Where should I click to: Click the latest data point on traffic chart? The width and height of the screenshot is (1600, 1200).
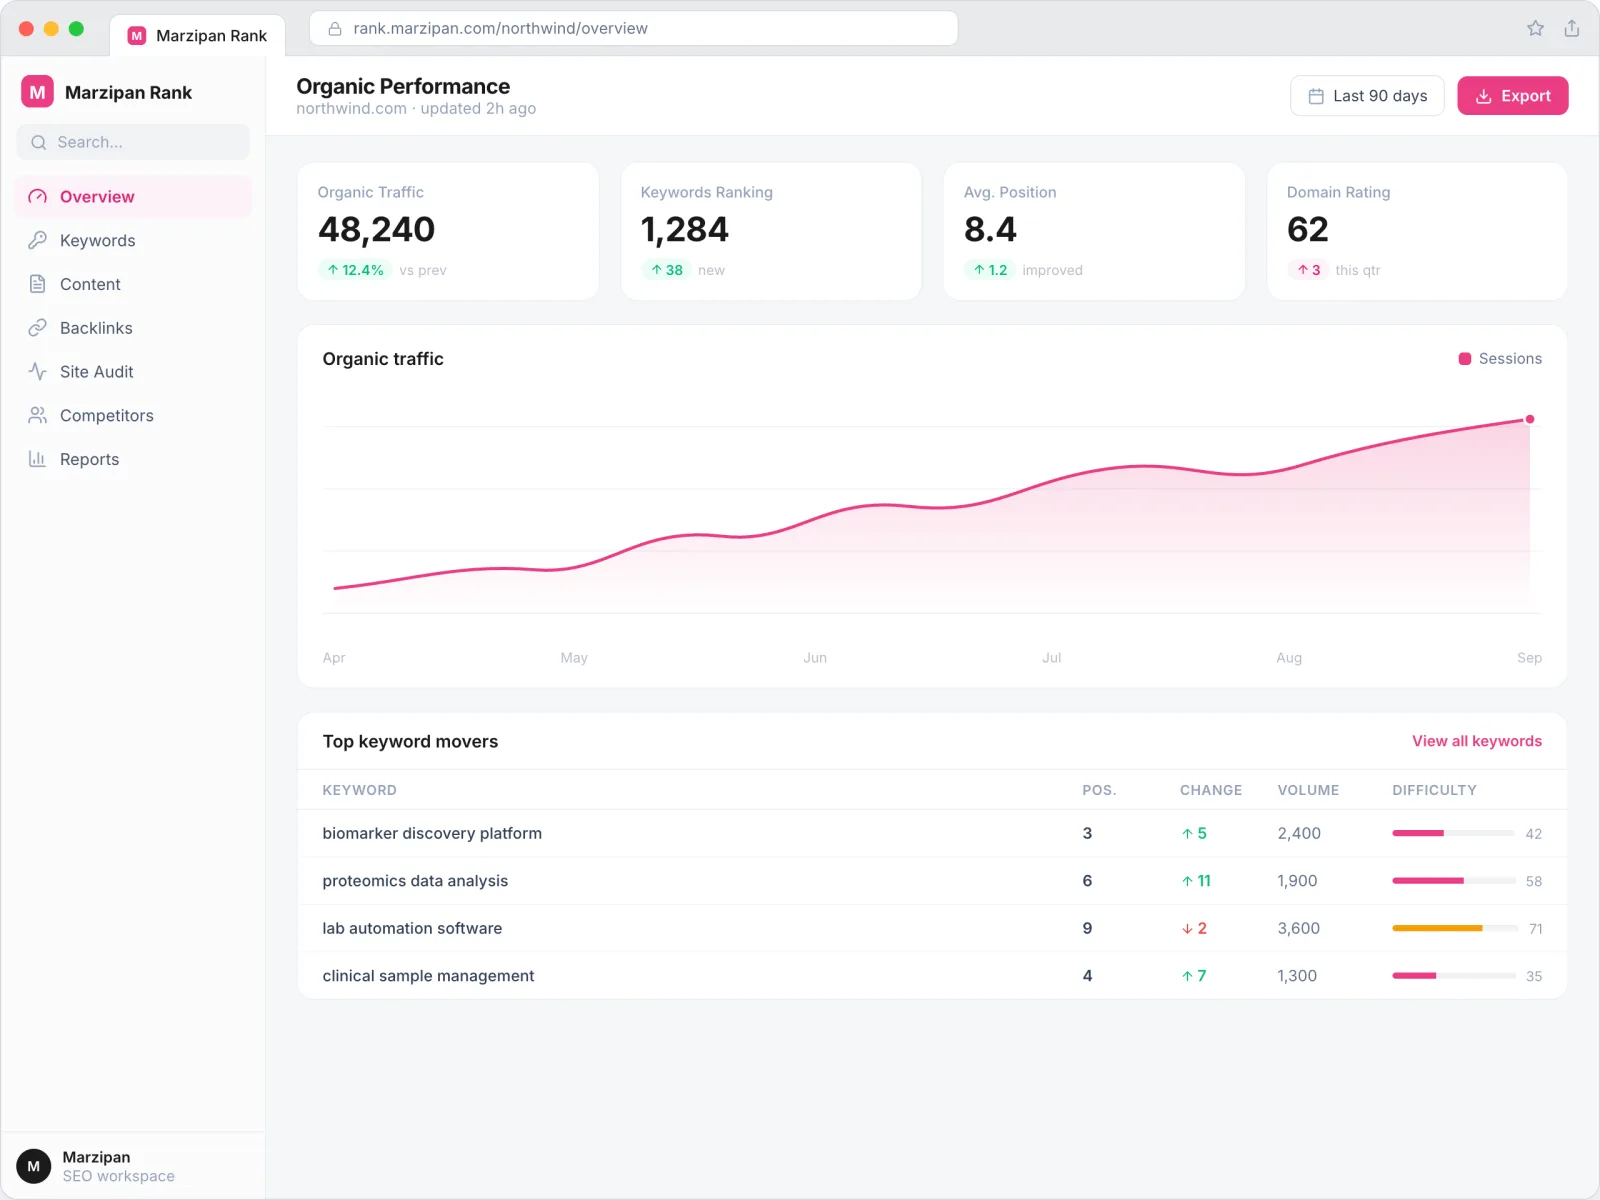1529,419
